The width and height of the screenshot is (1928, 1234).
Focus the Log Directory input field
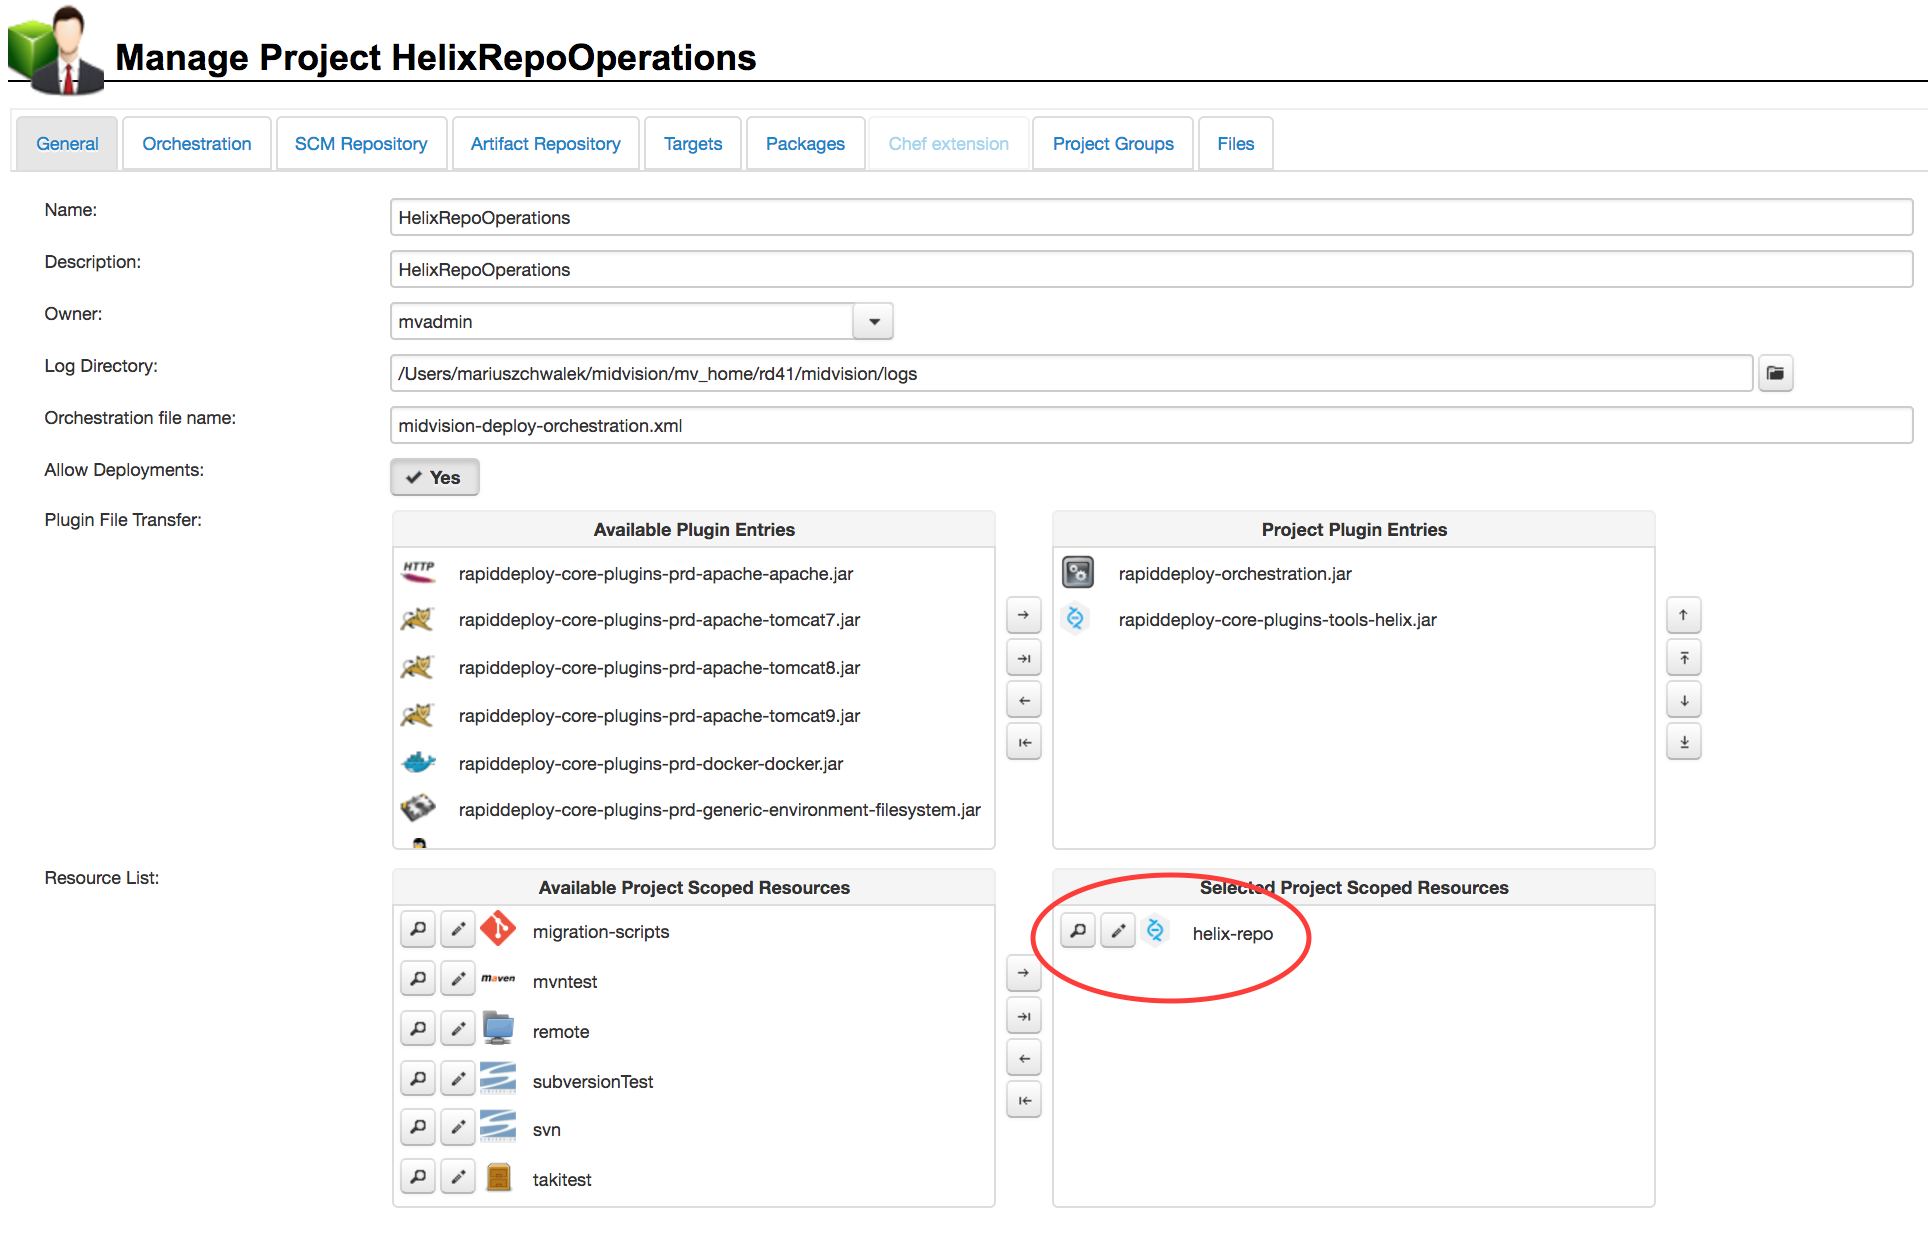[x=1071, y=373]
